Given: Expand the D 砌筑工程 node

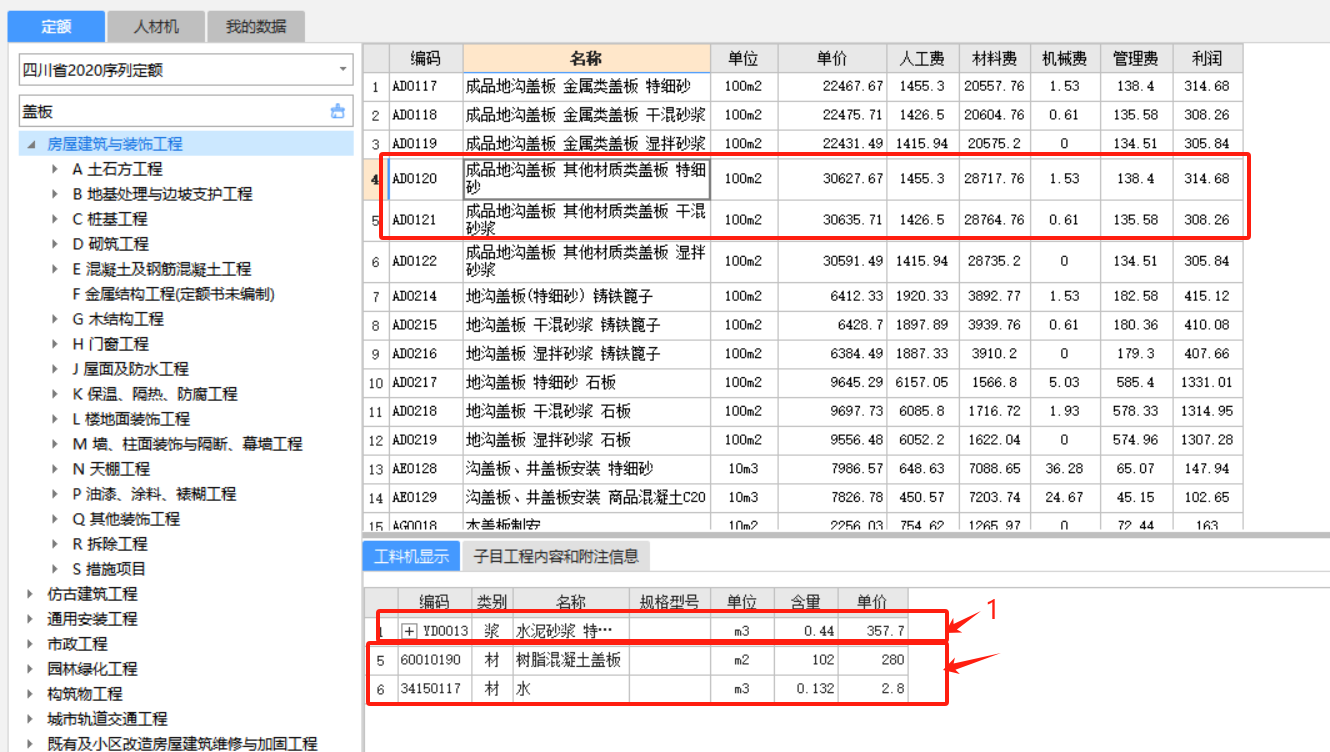Looking at the screenshot, I should pyautogui.click(x=56, y=244).
